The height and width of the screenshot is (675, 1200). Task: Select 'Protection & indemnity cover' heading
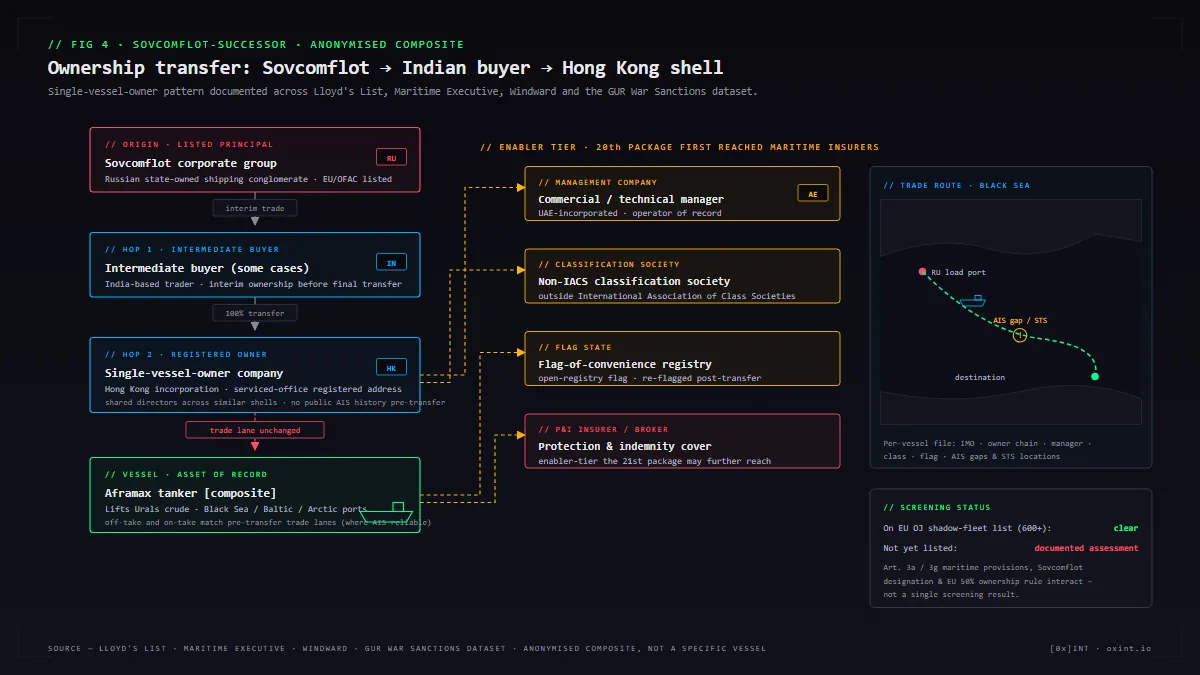[625, 446]
